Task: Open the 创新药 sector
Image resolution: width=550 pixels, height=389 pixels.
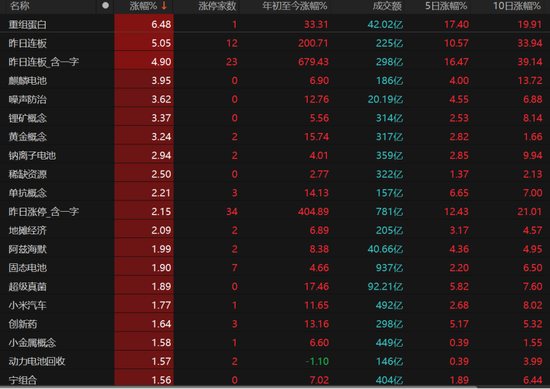Action: pos(23,324)
